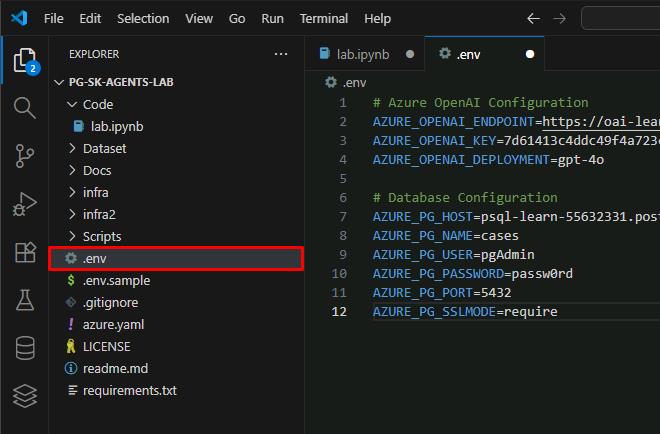660x434 pixels.
Task: Open requirements.txt in the explorer
Action: [x=129, y=390]
